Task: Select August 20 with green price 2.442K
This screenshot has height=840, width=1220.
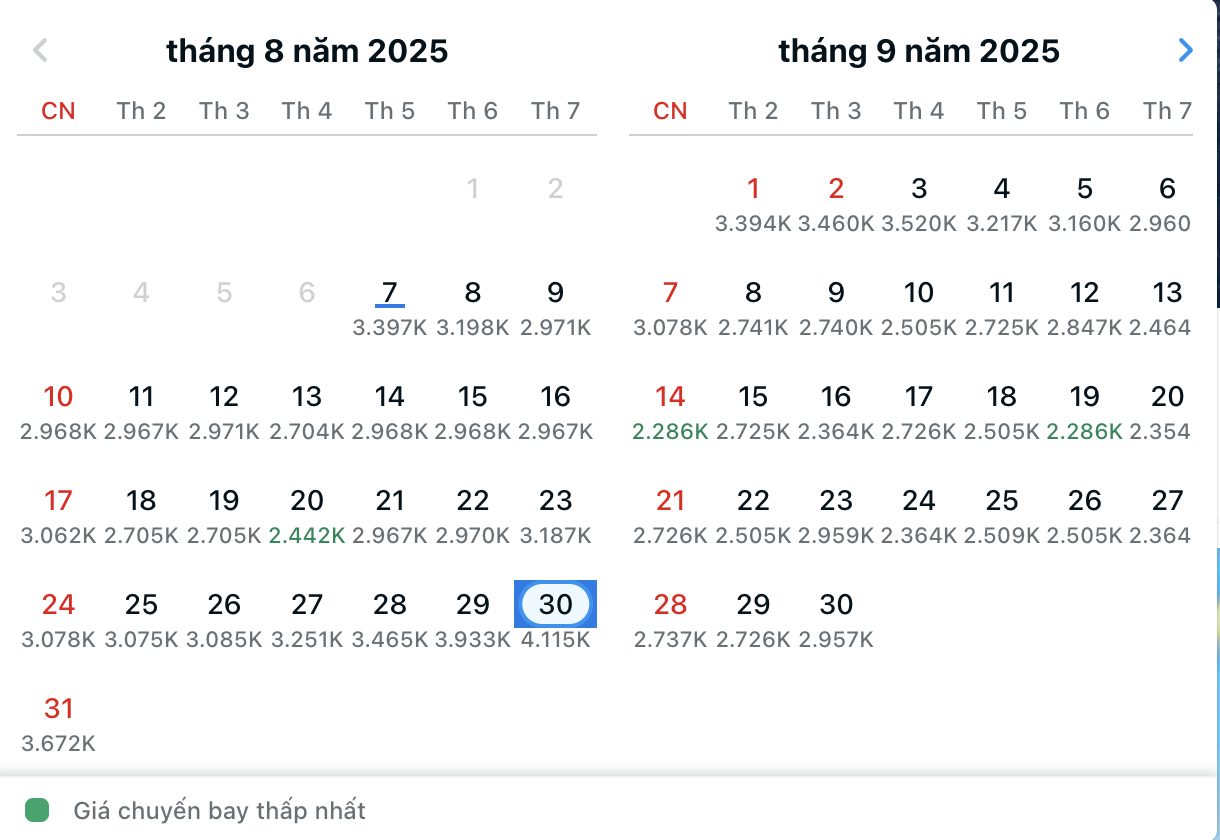Action: [x=307, y=500]
